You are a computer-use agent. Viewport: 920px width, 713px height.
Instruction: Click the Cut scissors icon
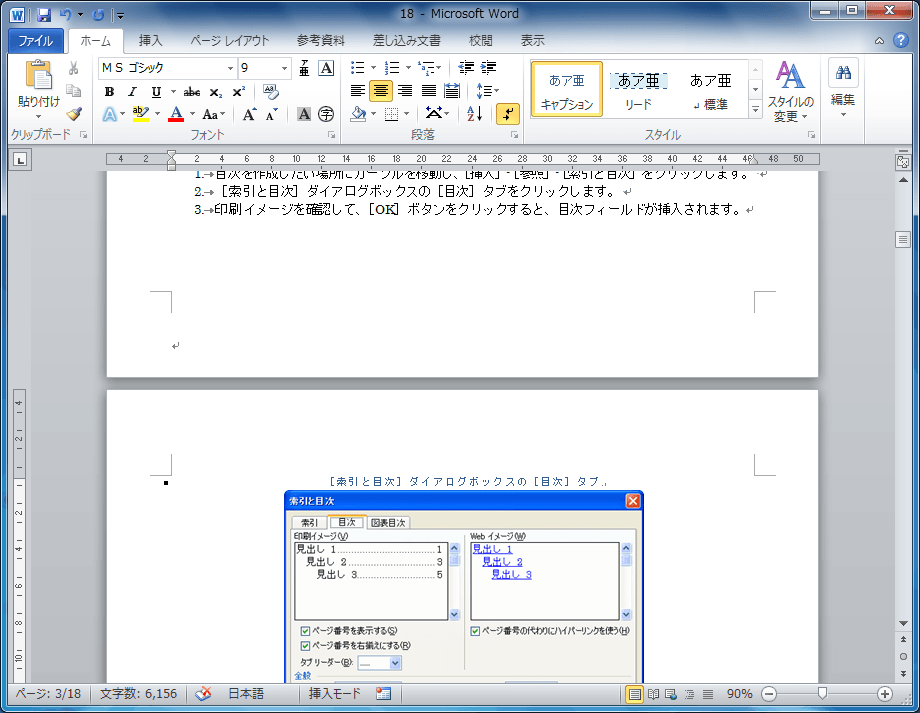[73, 69]
